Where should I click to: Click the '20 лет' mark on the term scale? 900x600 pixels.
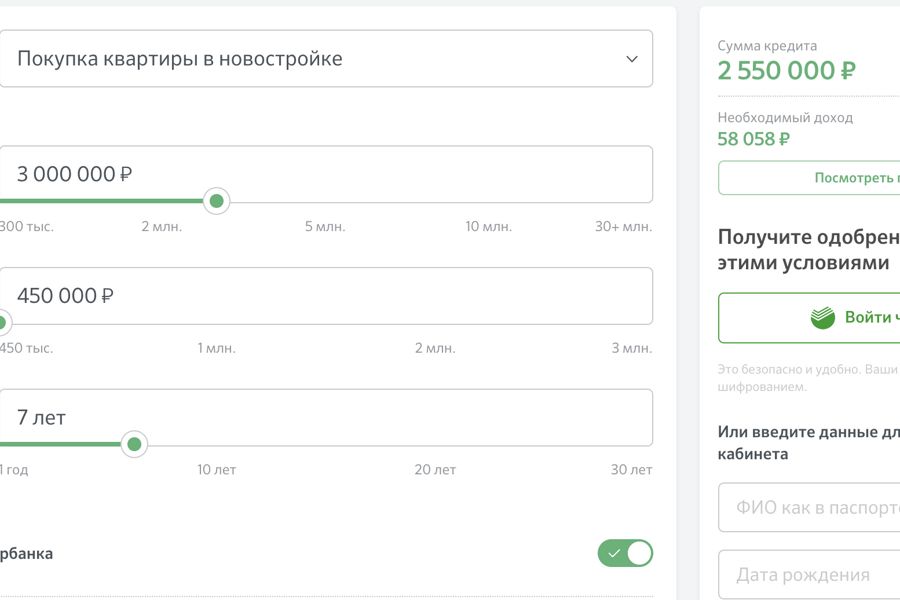435,470
